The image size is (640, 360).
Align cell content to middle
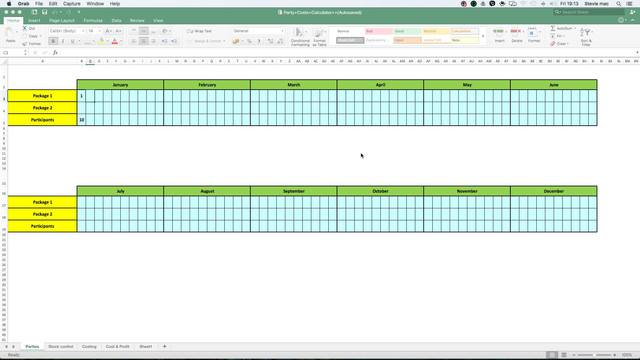[144, 31]
